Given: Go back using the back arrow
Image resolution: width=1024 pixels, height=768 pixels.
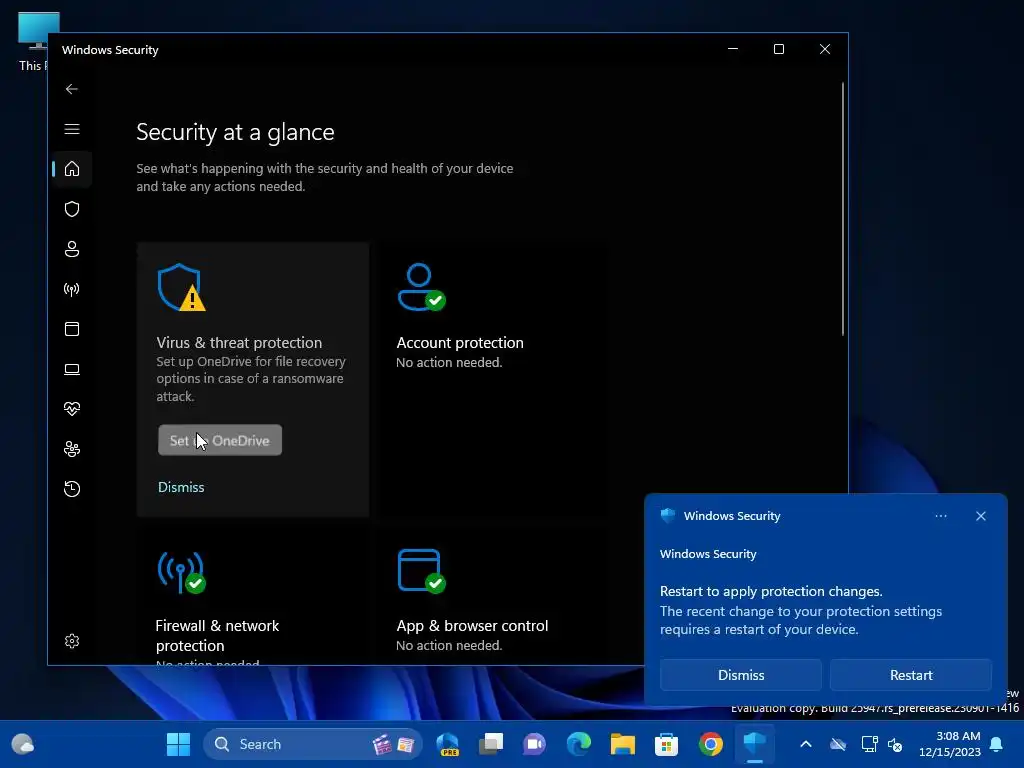Looking at the screenshot, I should click(72, 89).
